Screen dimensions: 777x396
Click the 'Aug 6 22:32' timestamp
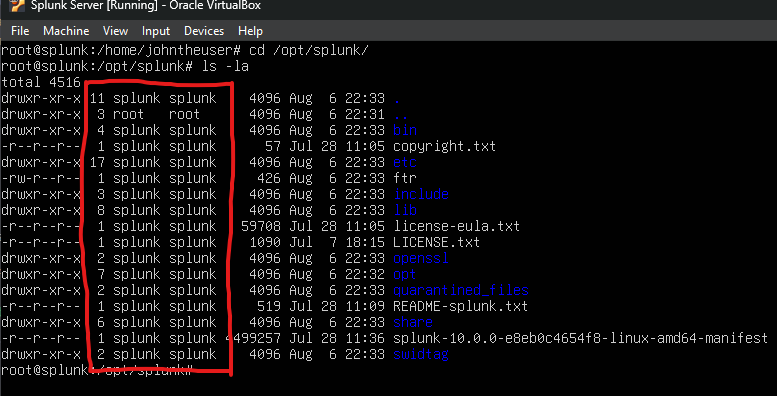point(336,275)
